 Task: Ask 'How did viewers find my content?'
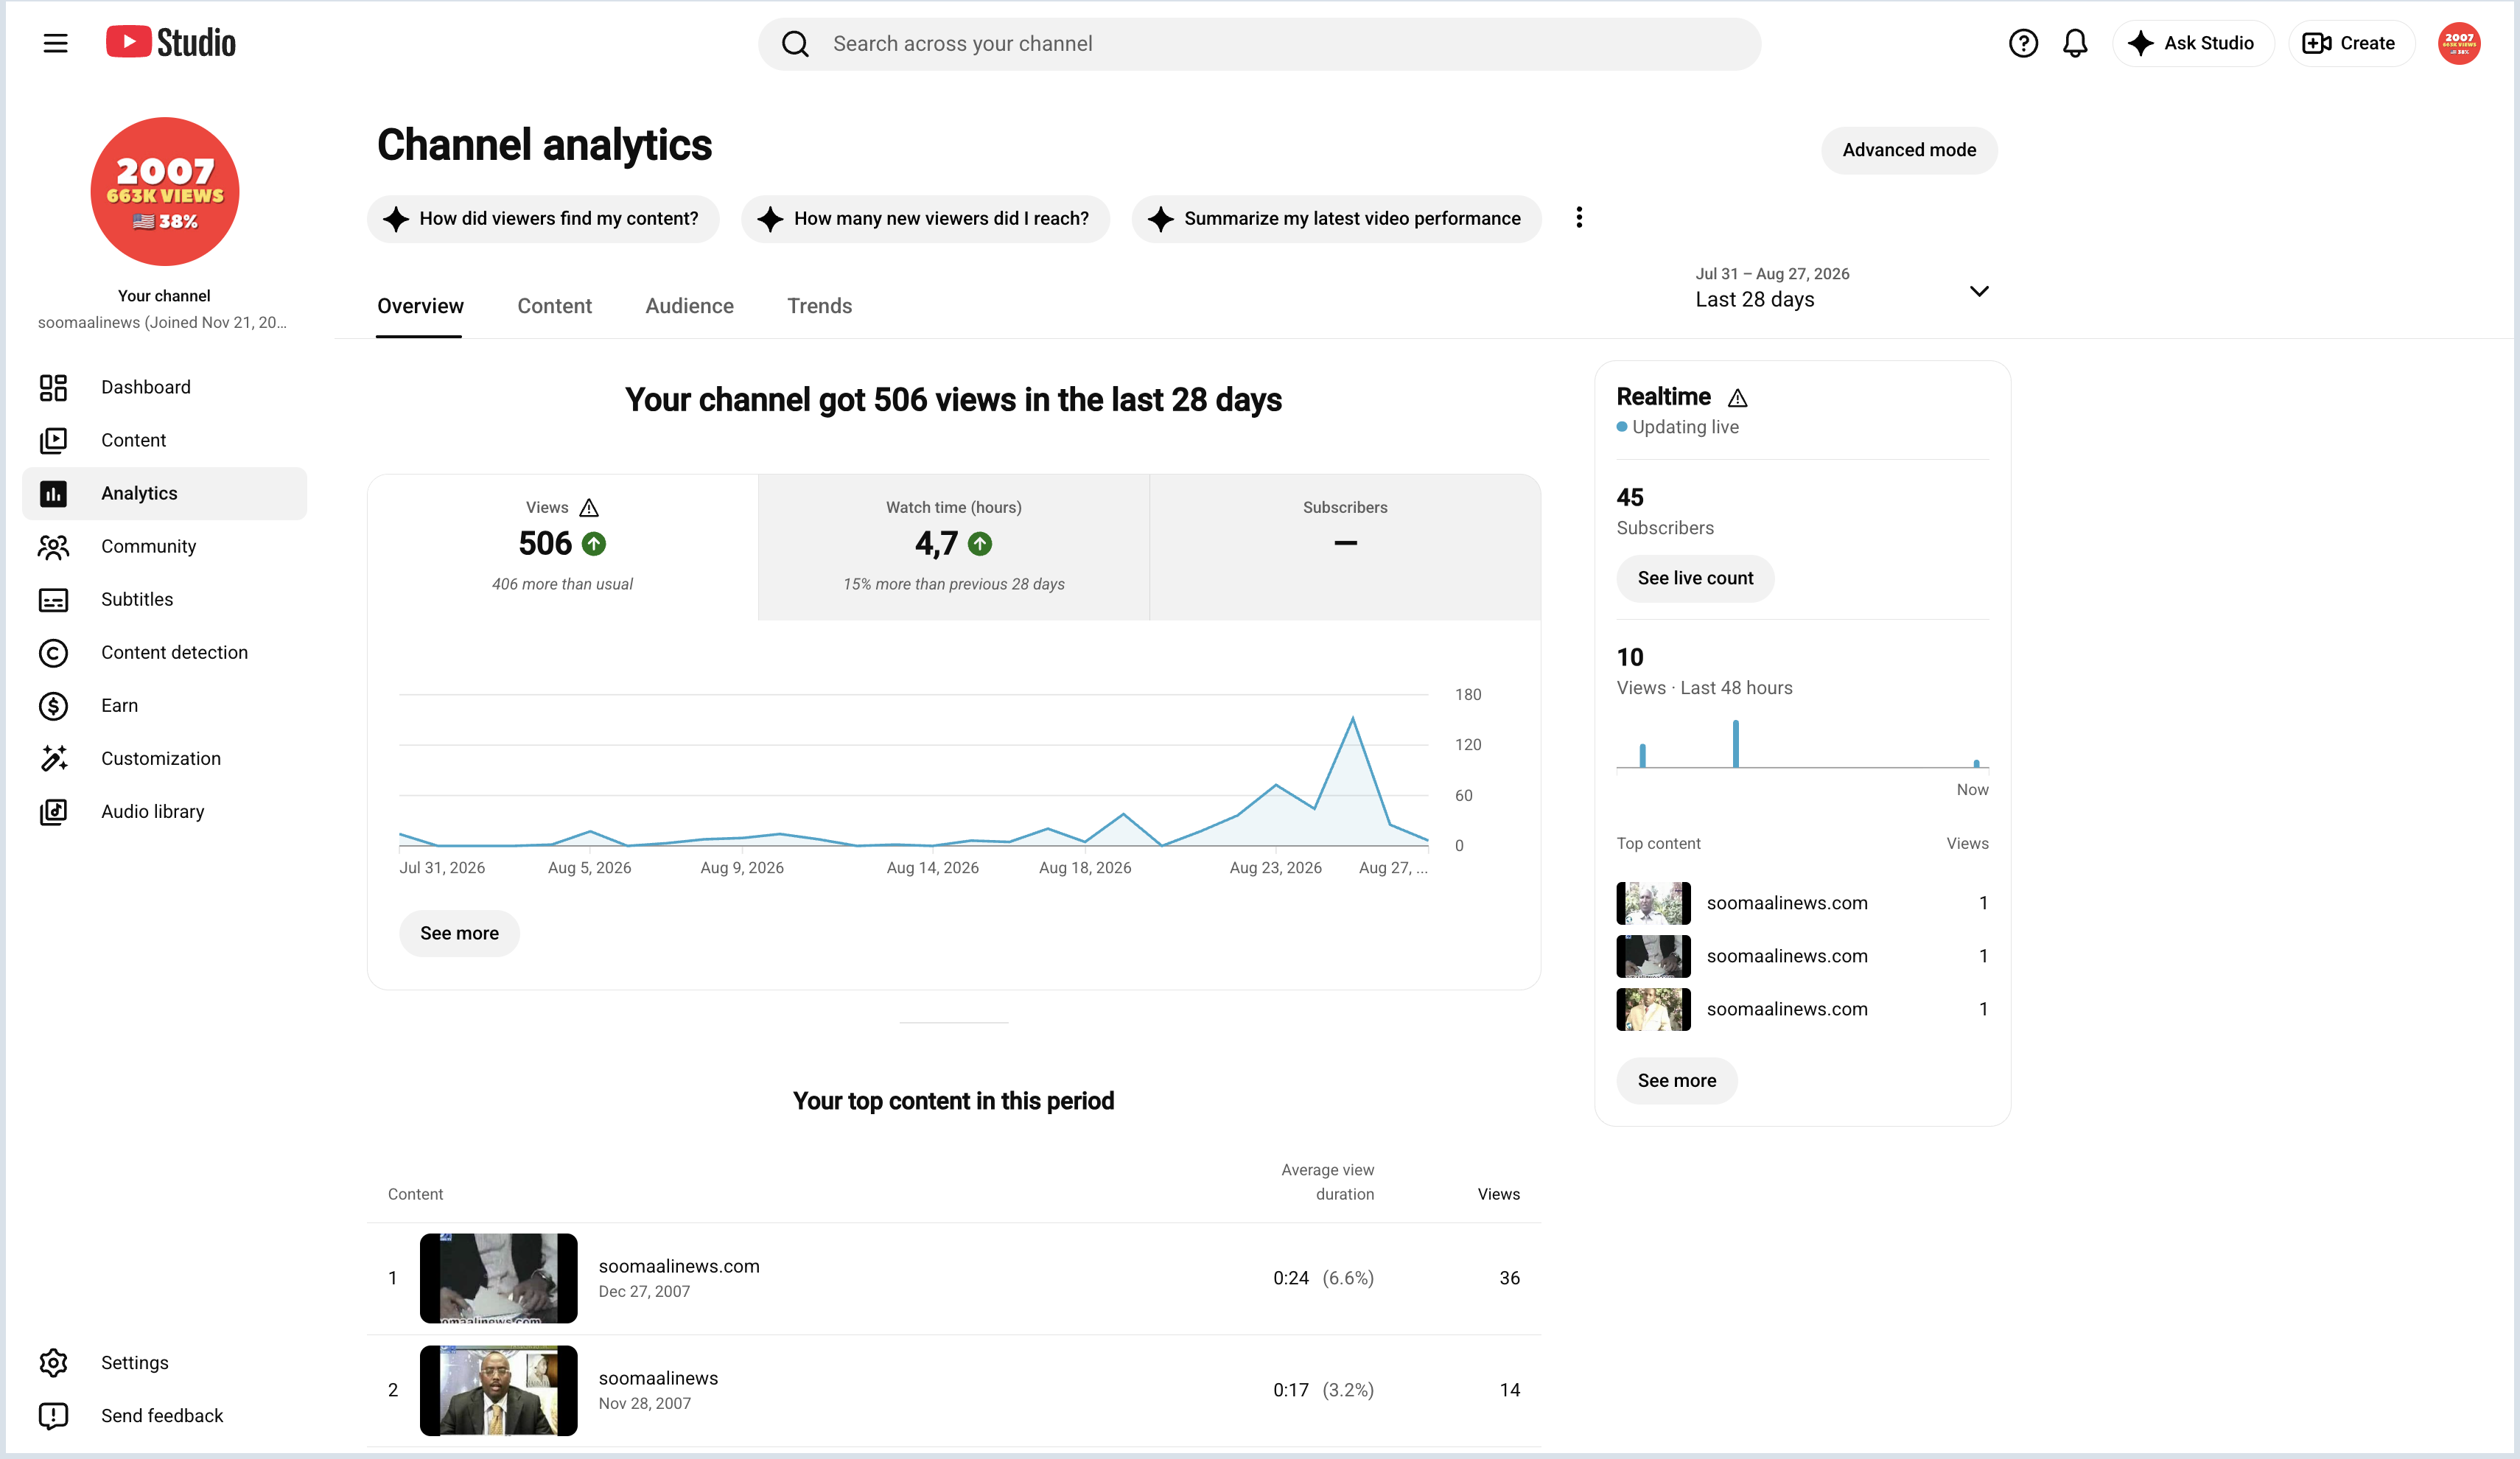543,218
